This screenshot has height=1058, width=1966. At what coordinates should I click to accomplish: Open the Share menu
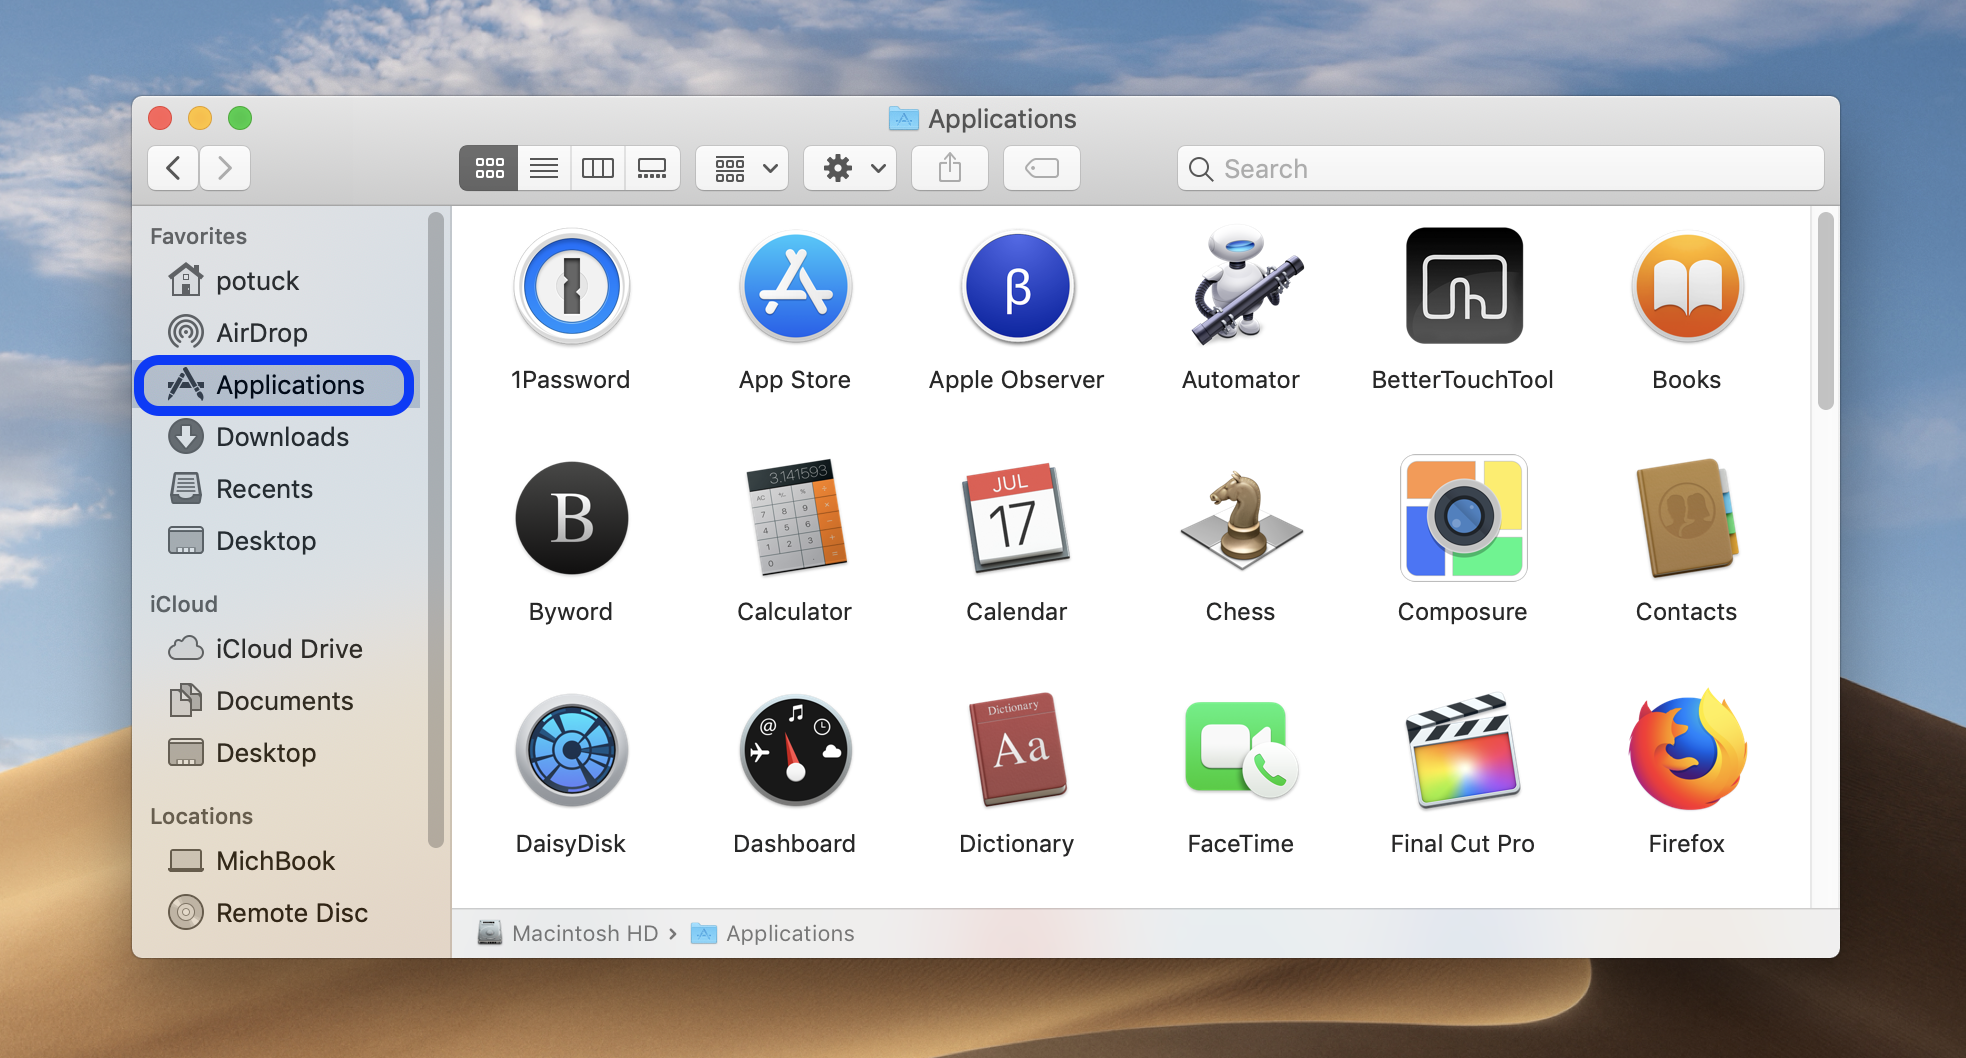[x=949, y=168]
